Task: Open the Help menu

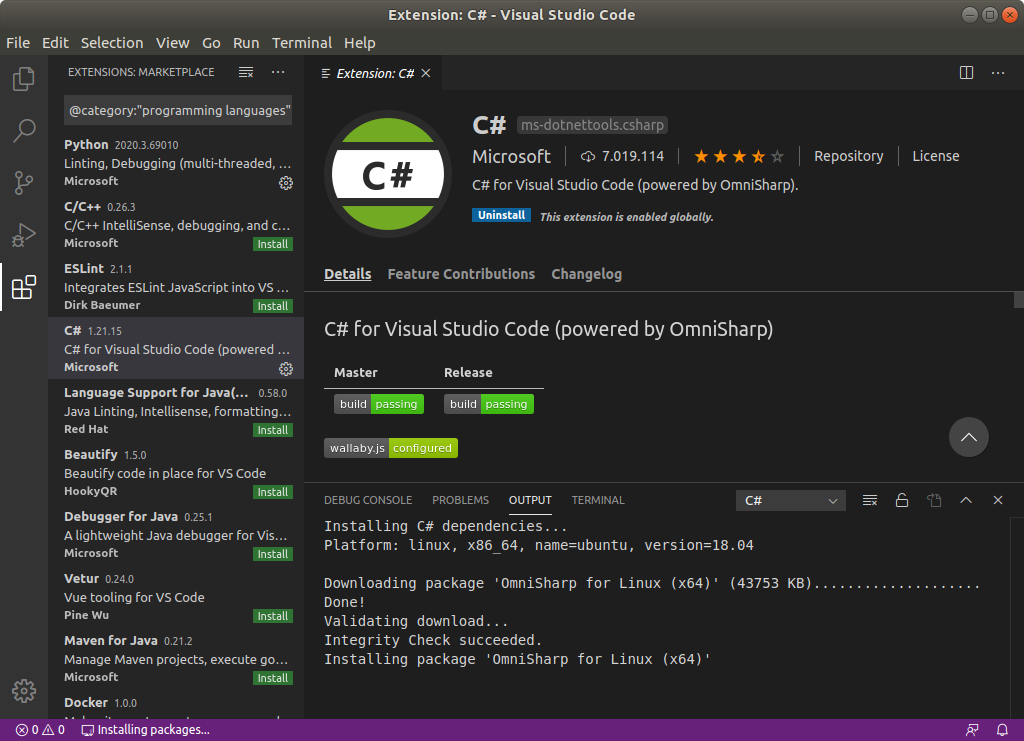Action: (x=360, y=43)
